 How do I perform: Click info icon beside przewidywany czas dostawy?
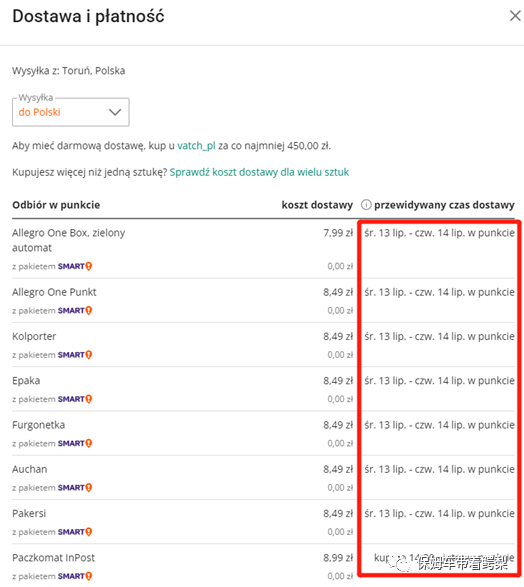[x=366, y=205]
